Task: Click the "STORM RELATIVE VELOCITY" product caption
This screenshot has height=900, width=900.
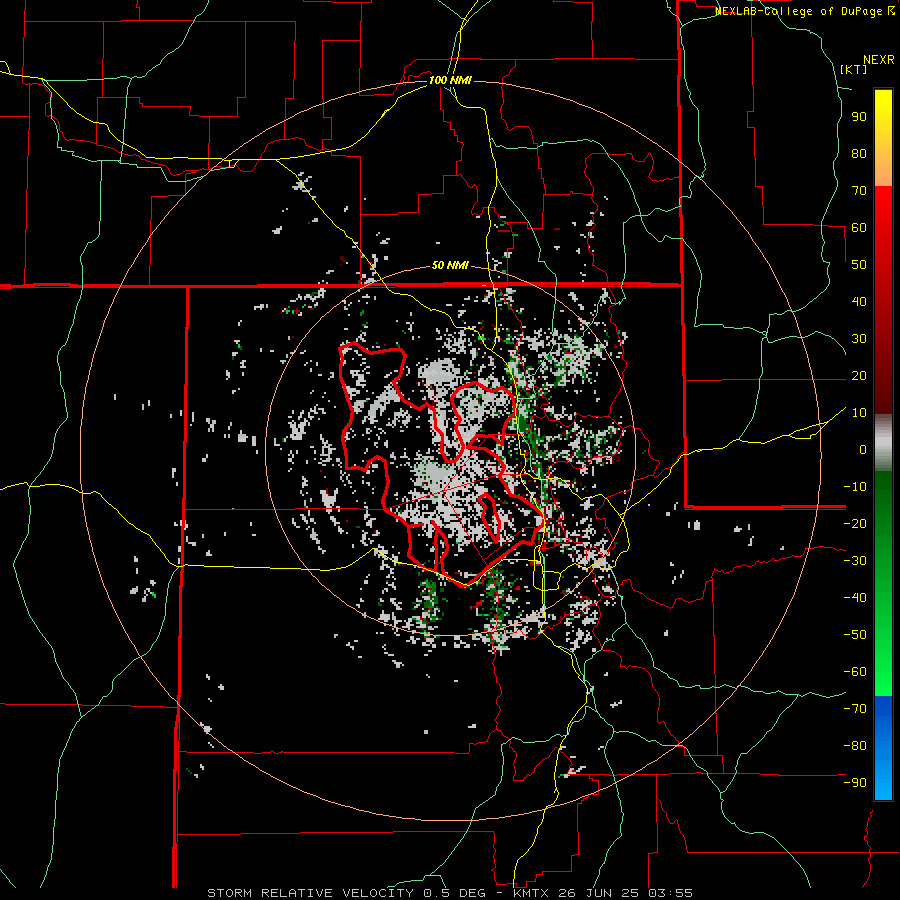Action: click(x=310, y=893)
